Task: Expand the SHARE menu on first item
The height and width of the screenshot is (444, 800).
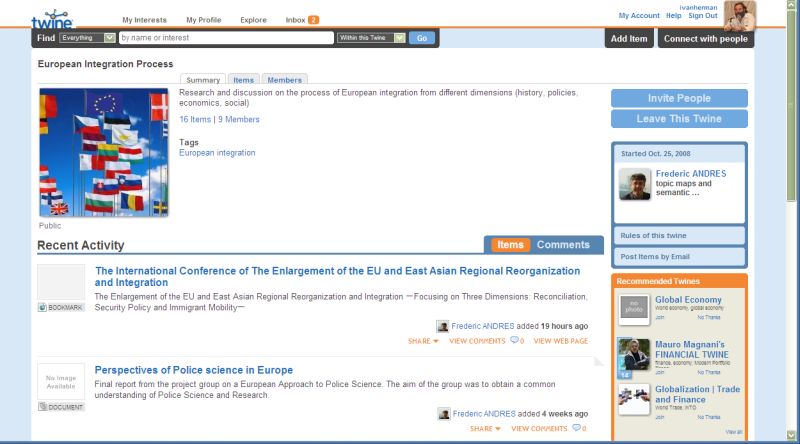Action: (423, 341)
